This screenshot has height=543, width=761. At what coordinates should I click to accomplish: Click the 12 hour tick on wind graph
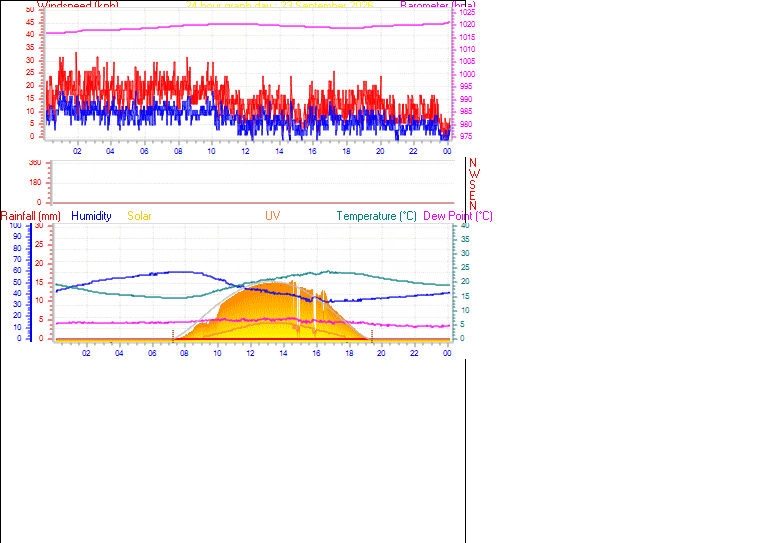(x=245, y=151)
